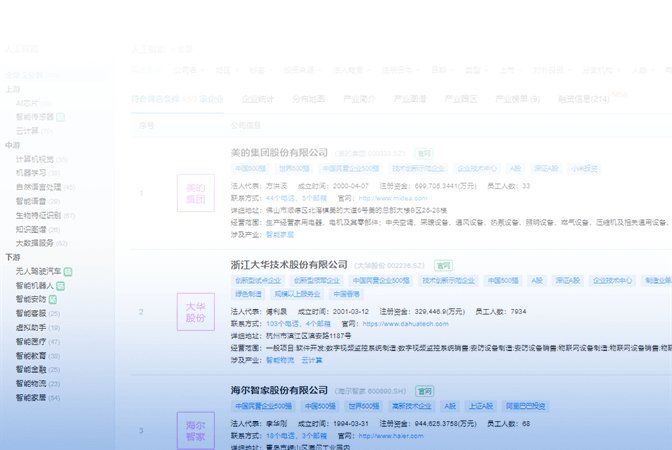
Task: Click the 智能家居 industry link under 美的集团
Action: (280, 234)
